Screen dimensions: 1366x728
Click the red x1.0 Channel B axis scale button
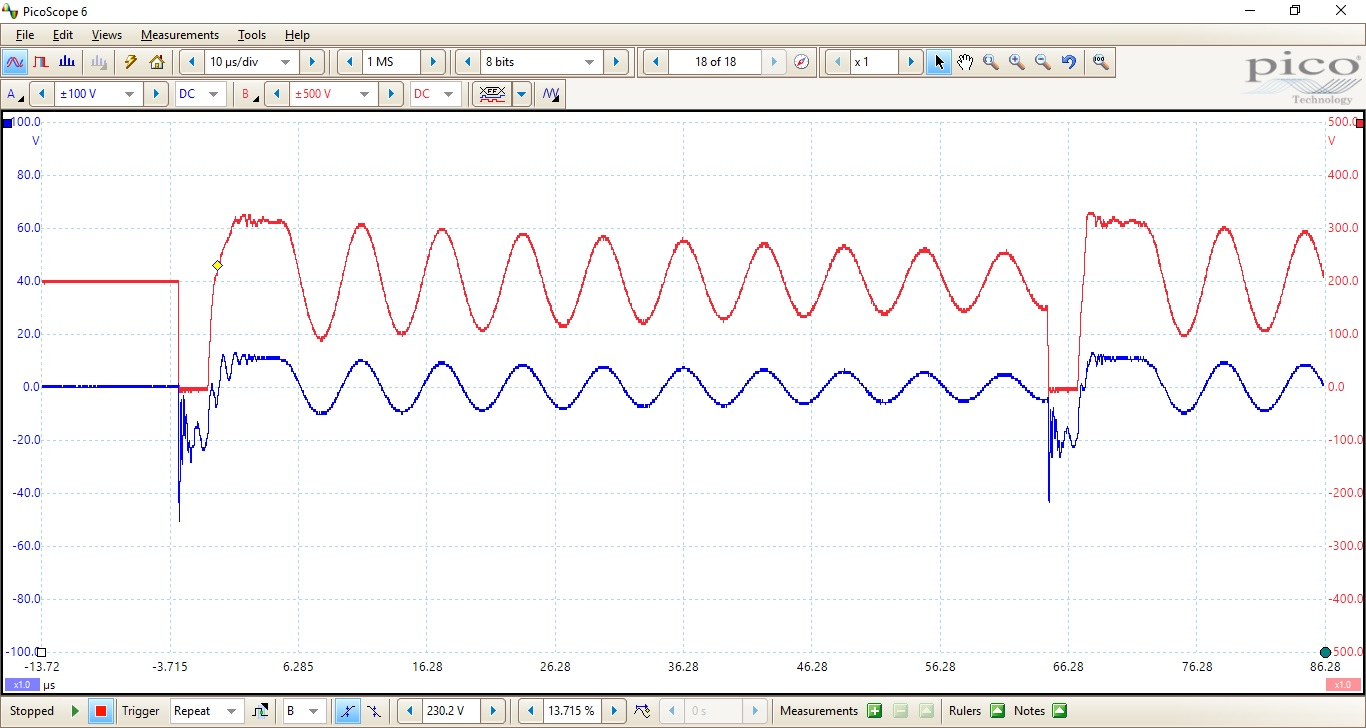pos(1341,685)
